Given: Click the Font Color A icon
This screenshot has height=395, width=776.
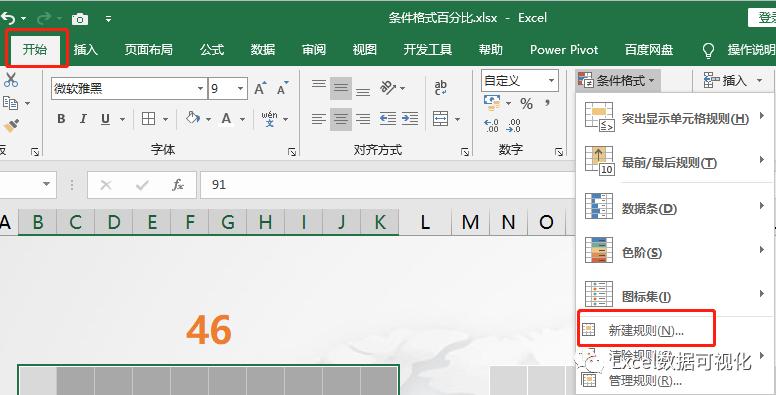Looking at the screenshot, I should coord(226,119).
